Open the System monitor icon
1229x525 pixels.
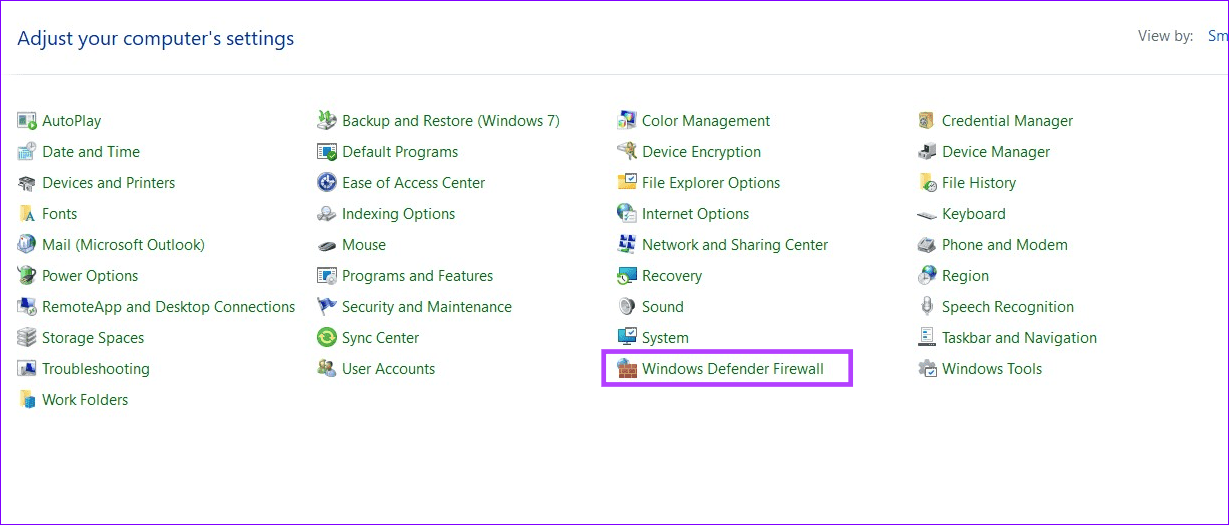click(627, 338)
